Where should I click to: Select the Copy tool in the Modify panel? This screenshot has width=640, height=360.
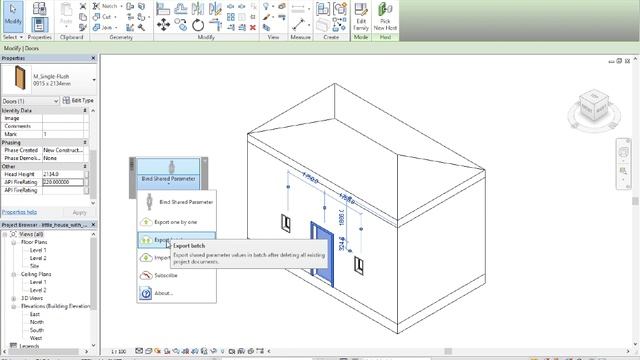(x=180, y=25)
